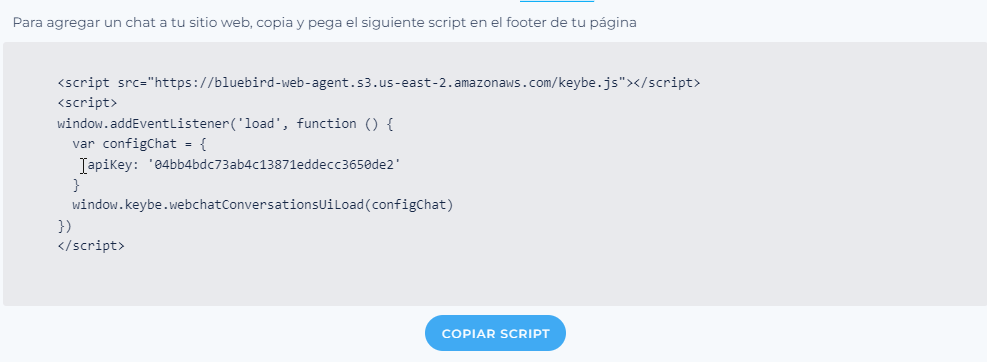
Task: Click the empty area at the bottom of the code block
Action: pos(494,280)
